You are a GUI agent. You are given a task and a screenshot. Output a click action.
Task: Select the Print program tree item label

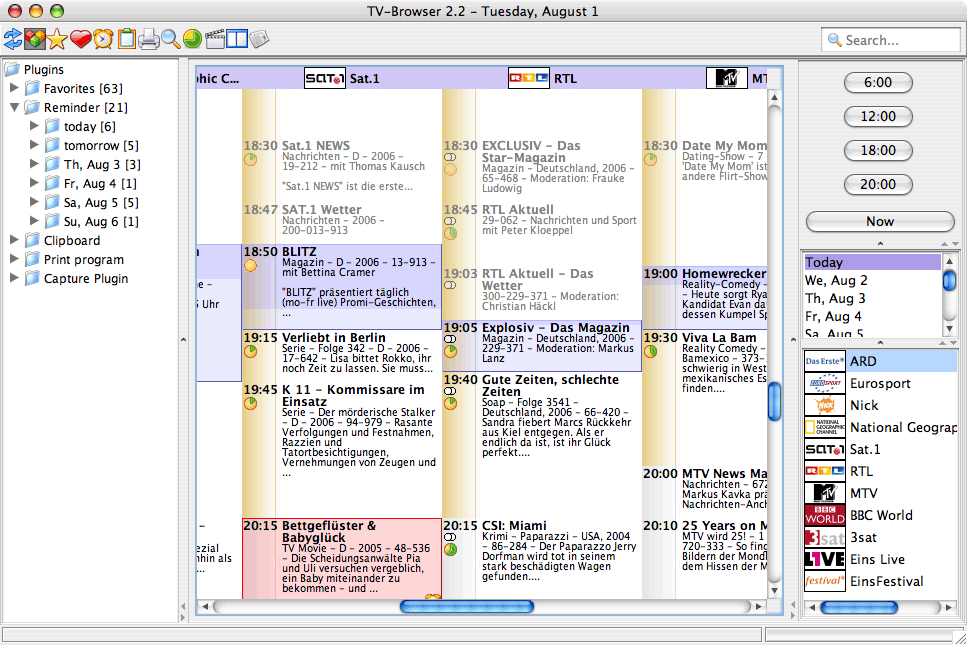[84, 260]
